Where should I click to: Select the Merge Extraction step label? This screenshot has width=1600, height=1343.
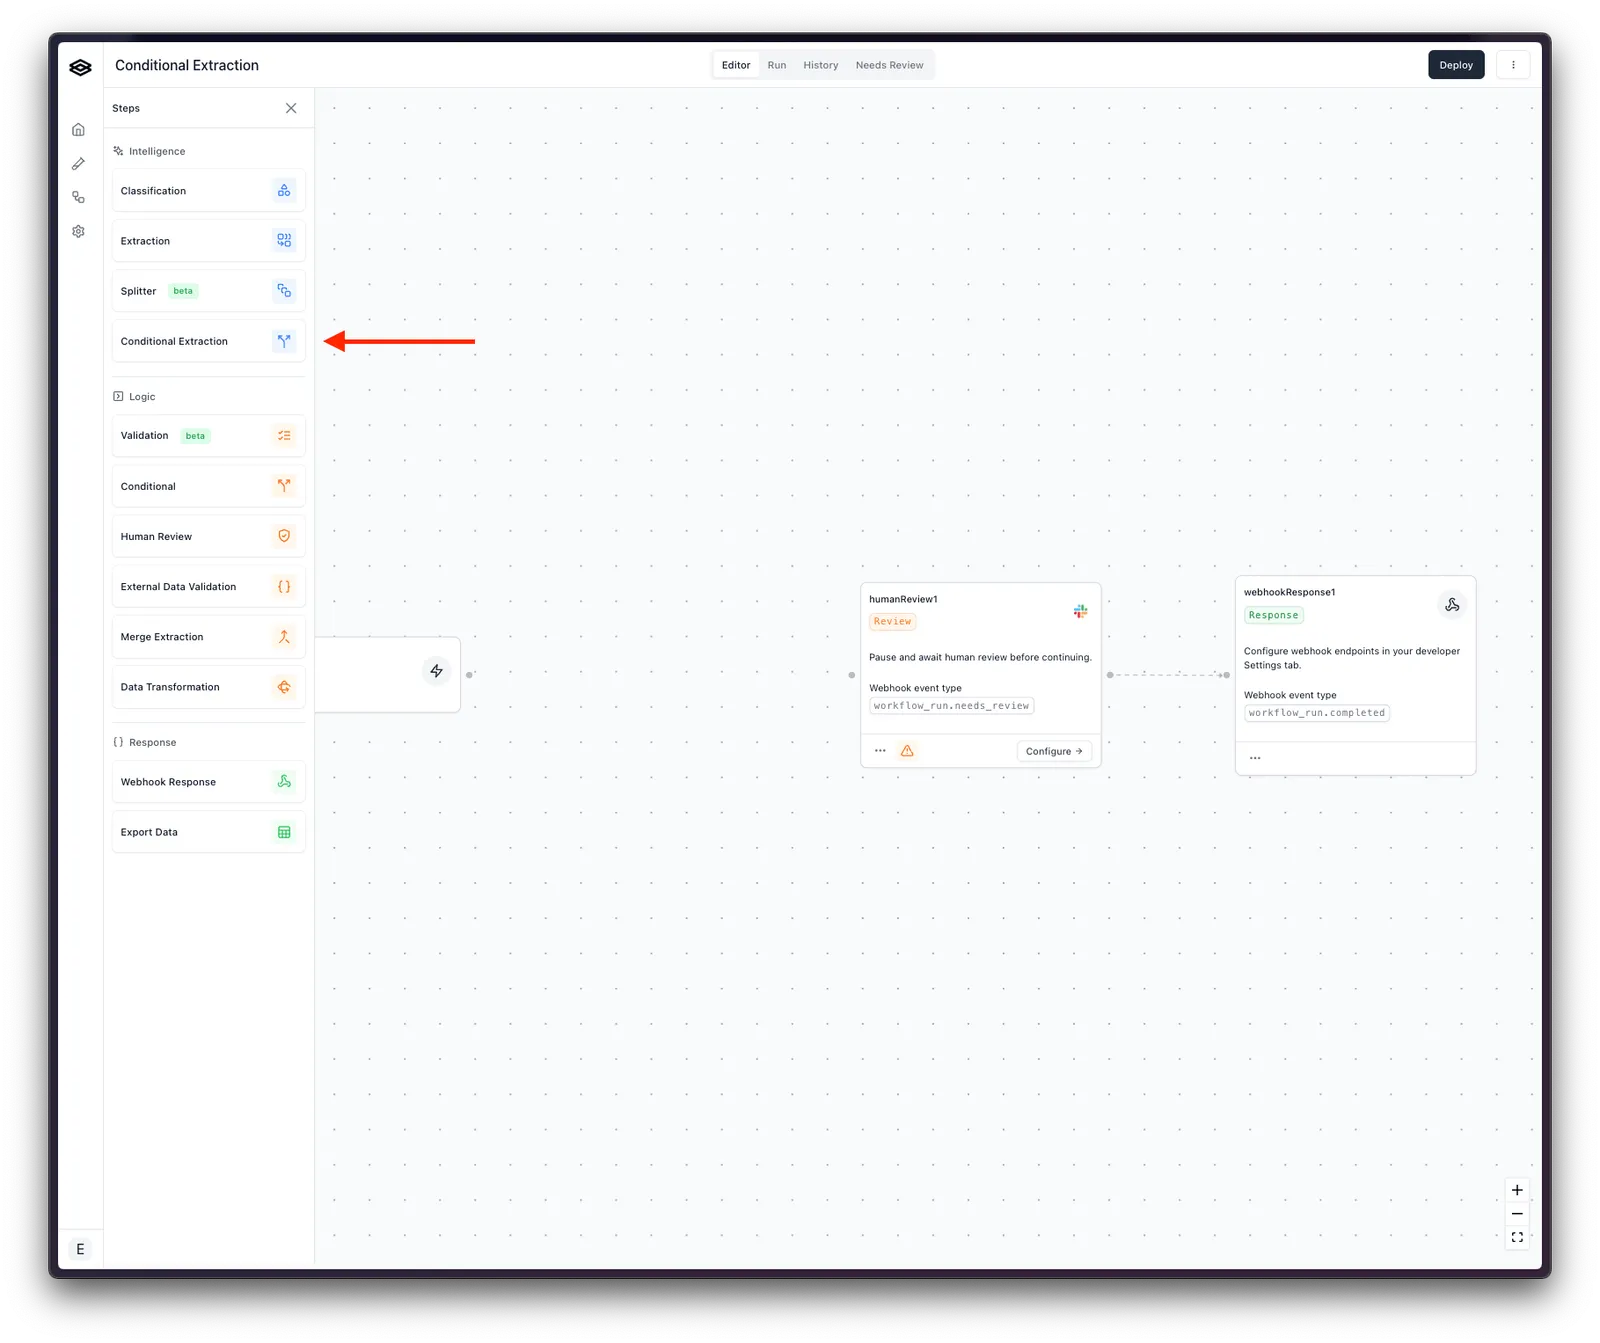pyautogui.click(x=162, y=637)
